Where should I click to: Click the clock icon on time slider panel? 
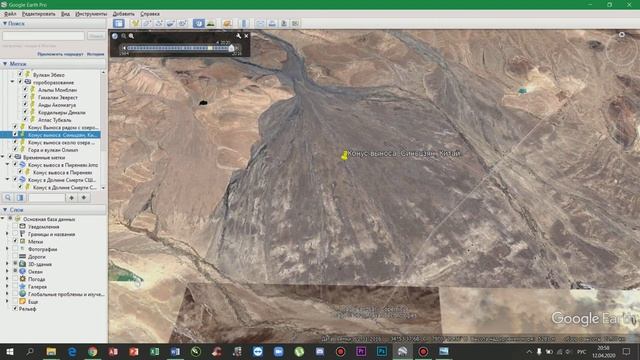tap(115, 36)
